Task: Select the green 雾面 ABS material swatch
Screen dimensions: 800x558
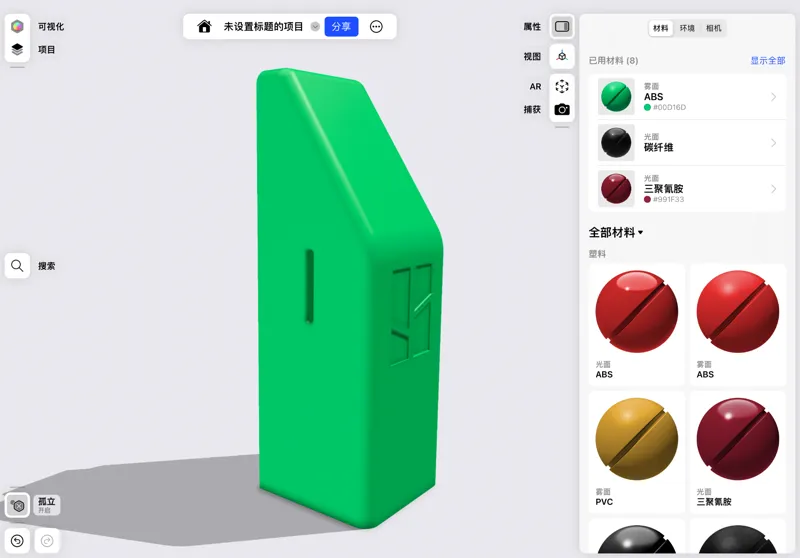Action: coord(616,96)
